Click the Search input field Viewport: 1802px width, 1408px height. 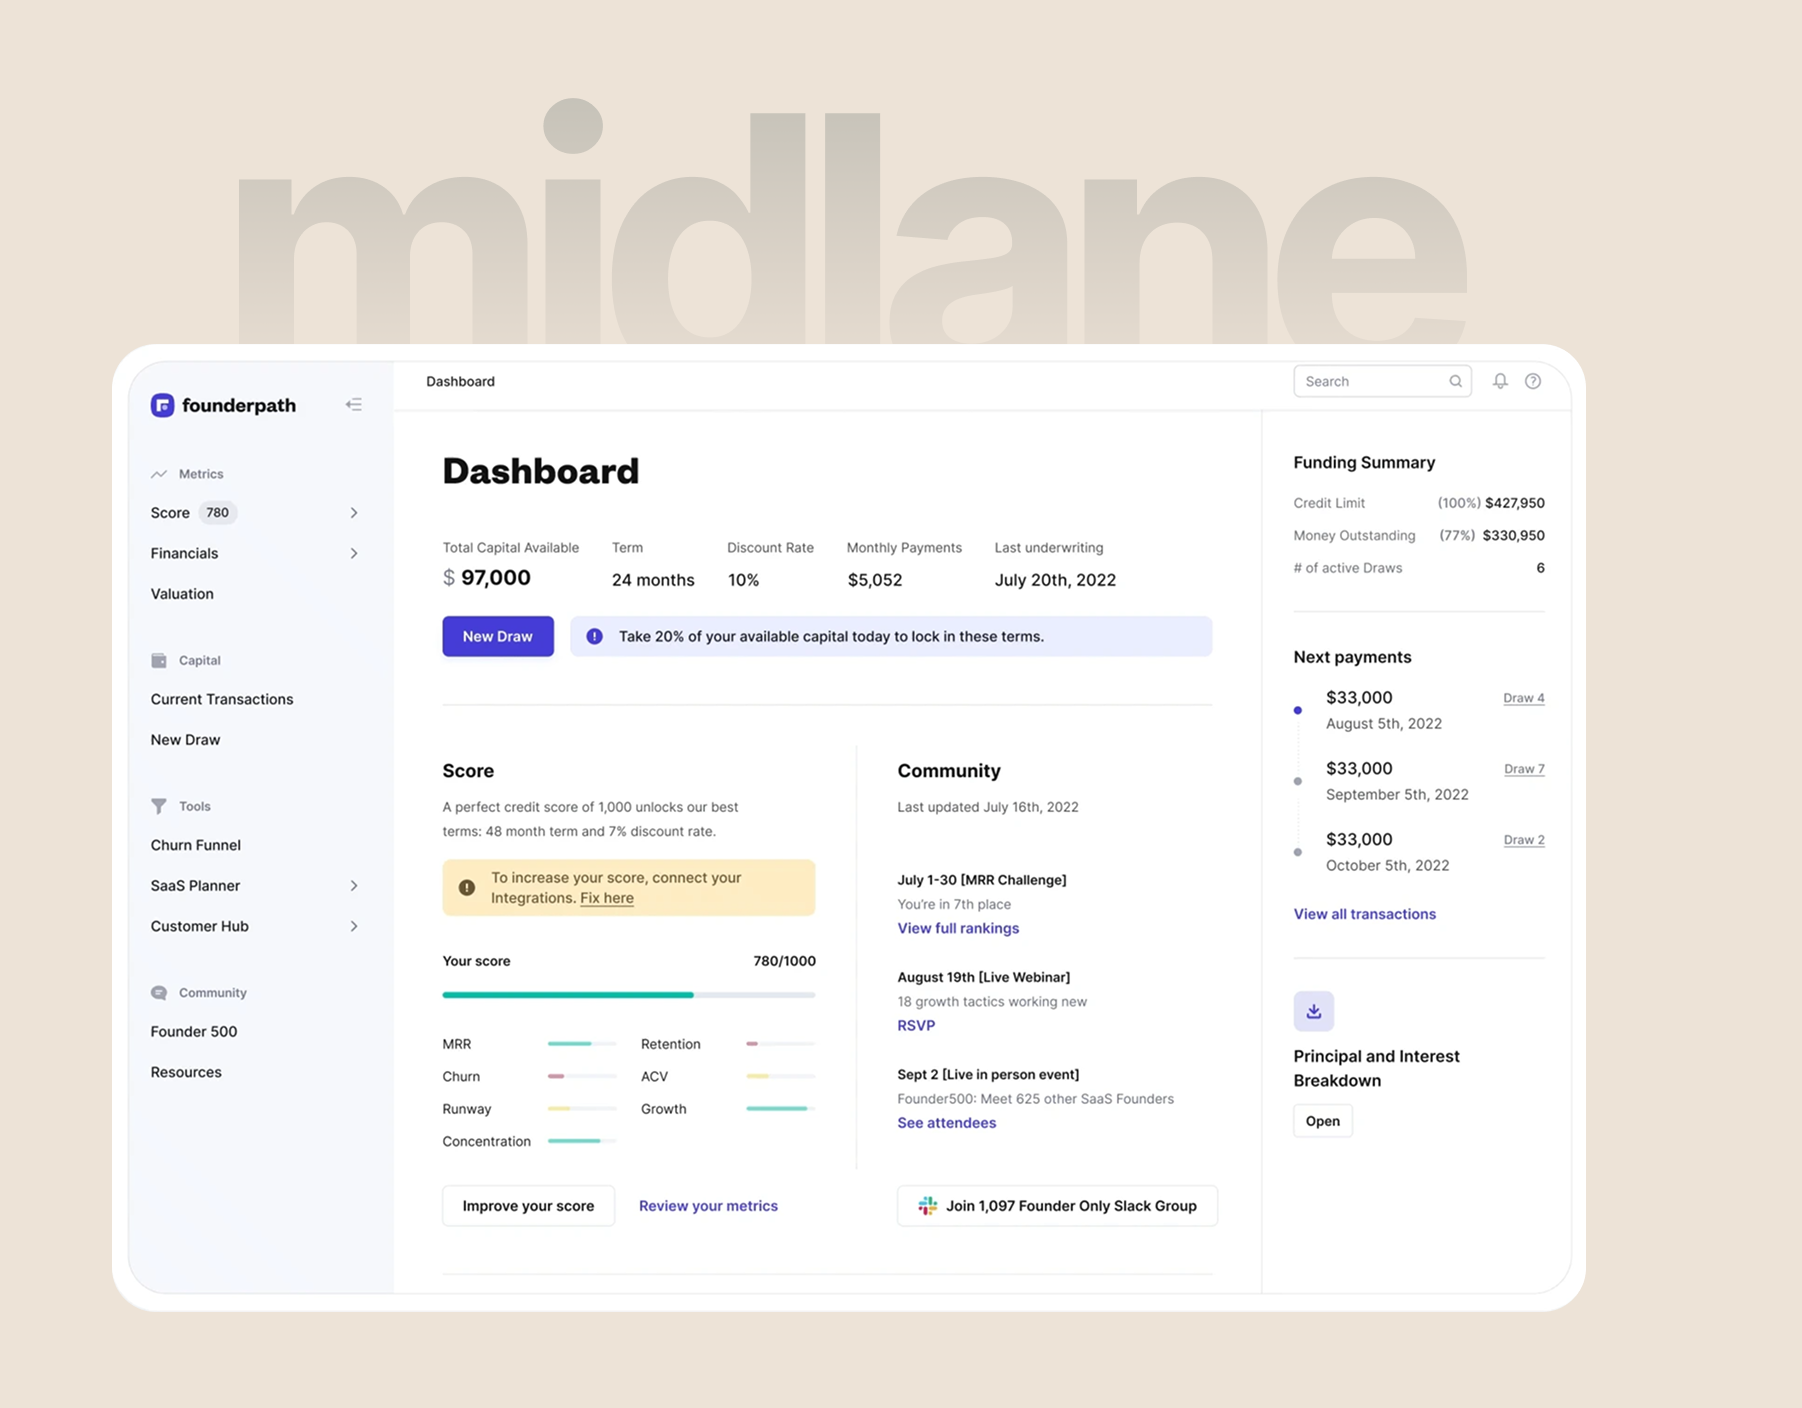1382,381
